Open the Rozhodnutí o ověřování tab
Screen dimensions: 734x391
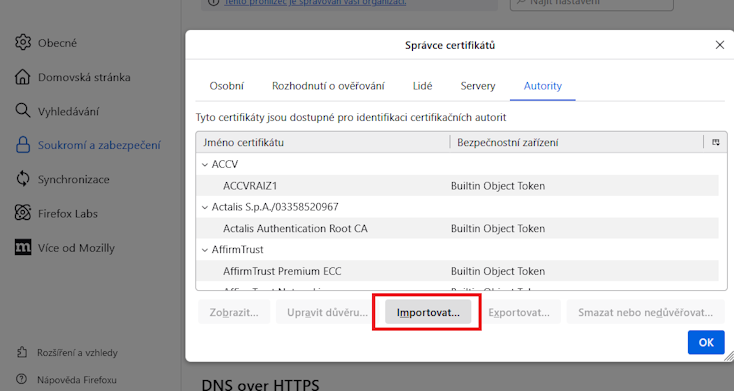point(328,86)
